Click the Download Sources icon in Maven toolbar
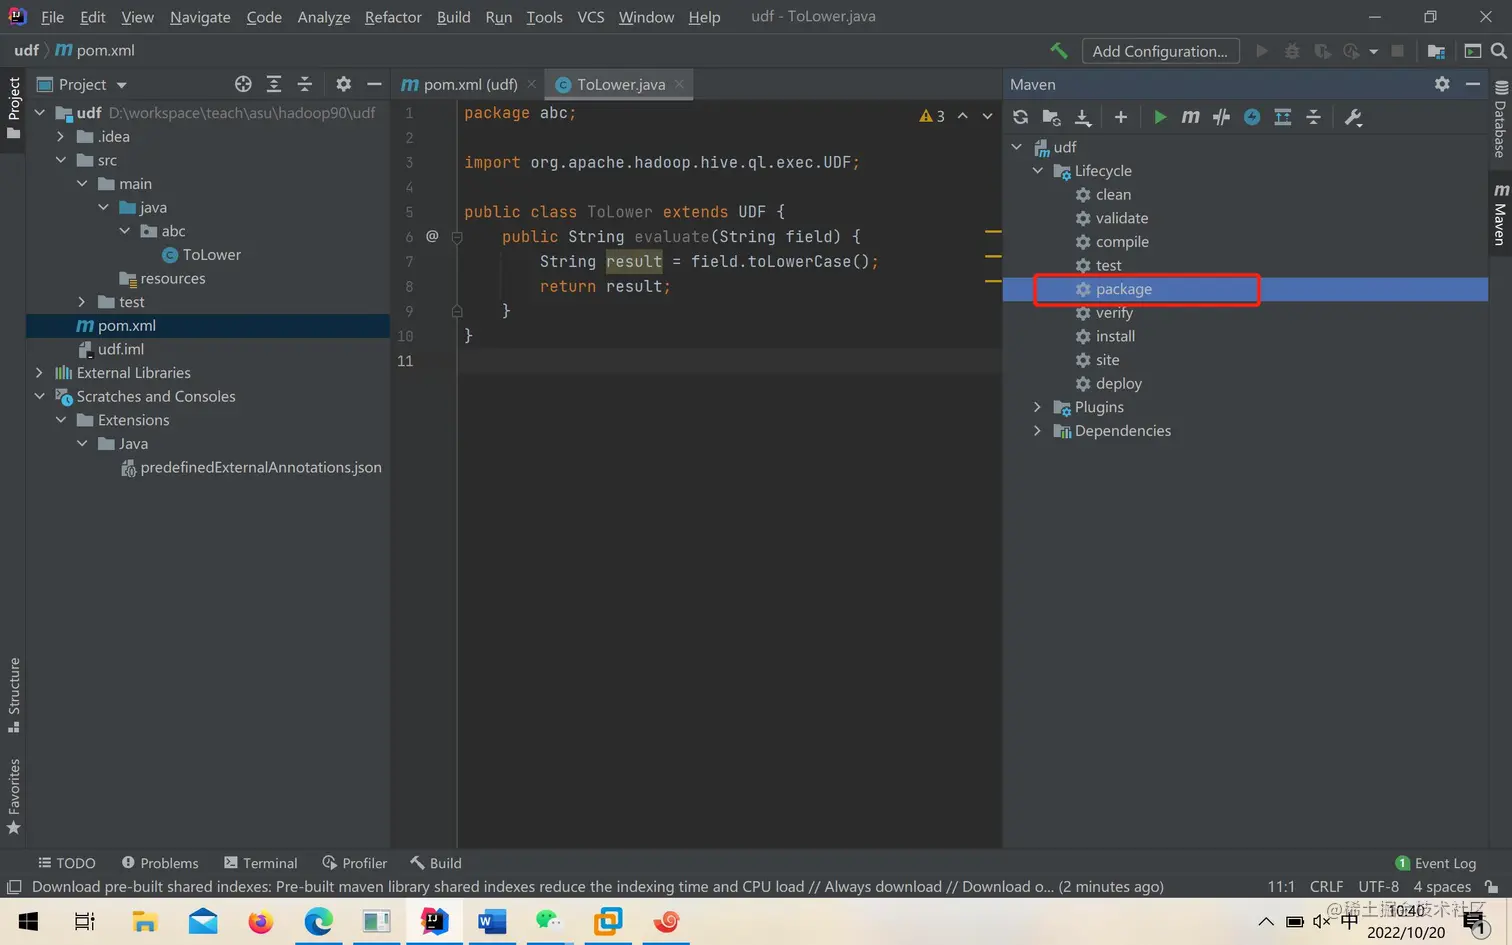This screenshot has width=1512, height=945. 1082,117
